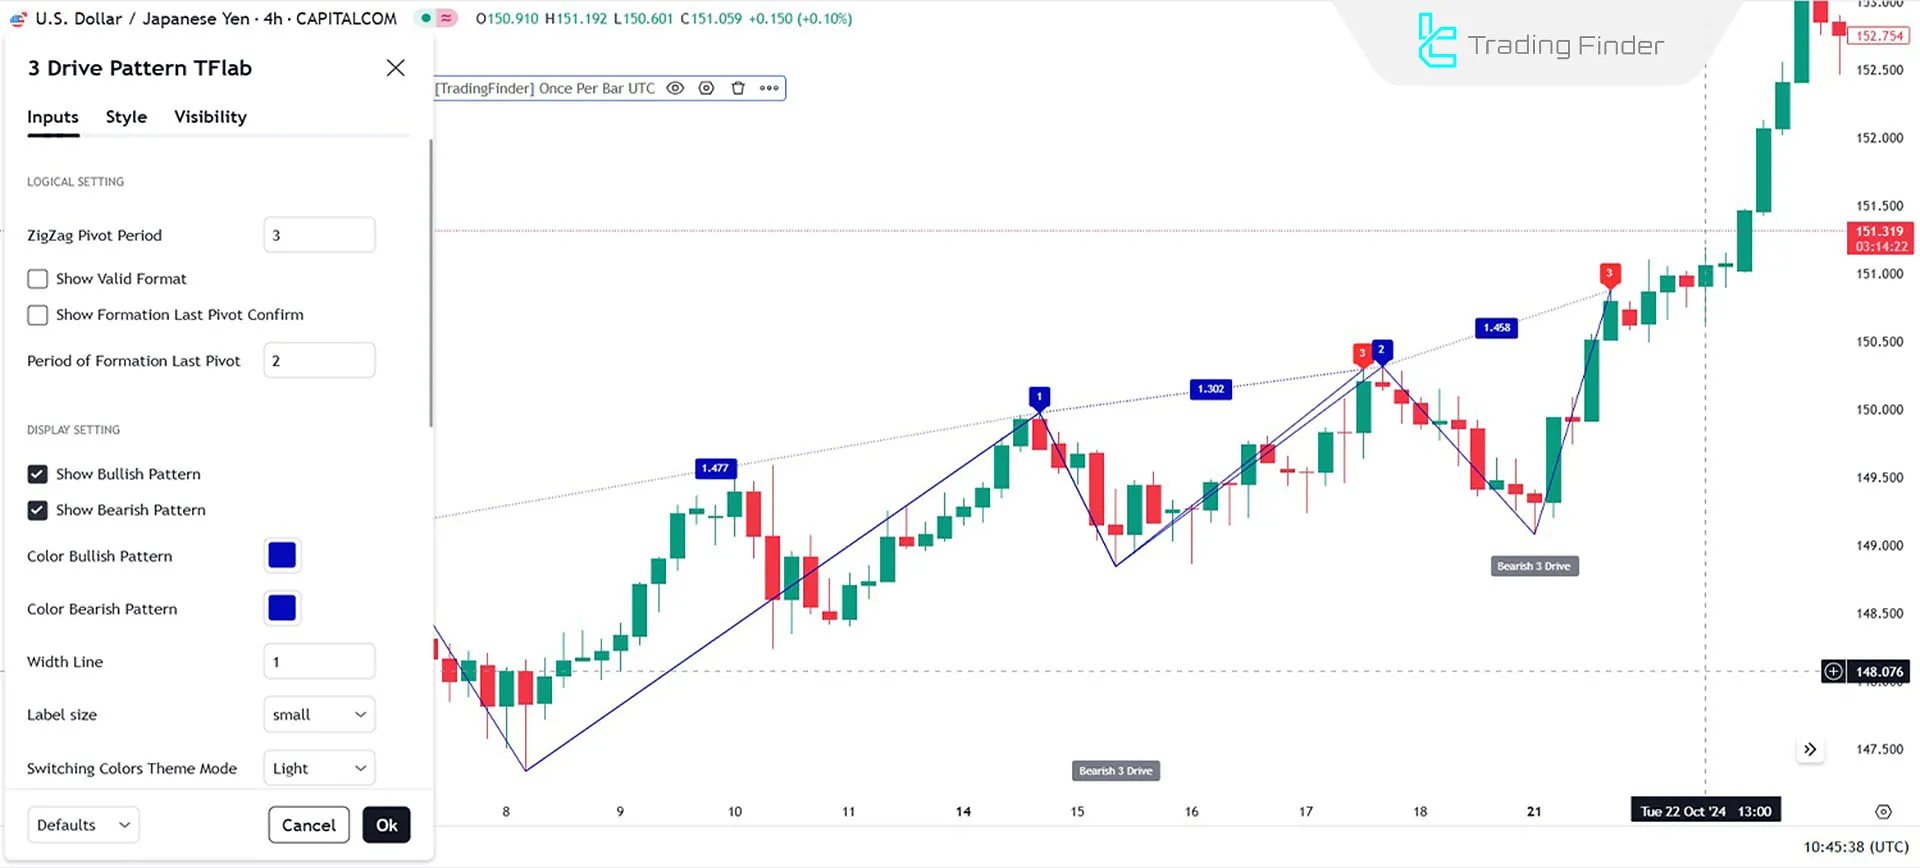
Task: Open the Defaults dropdown menu
Action: [x=83, y=825]
